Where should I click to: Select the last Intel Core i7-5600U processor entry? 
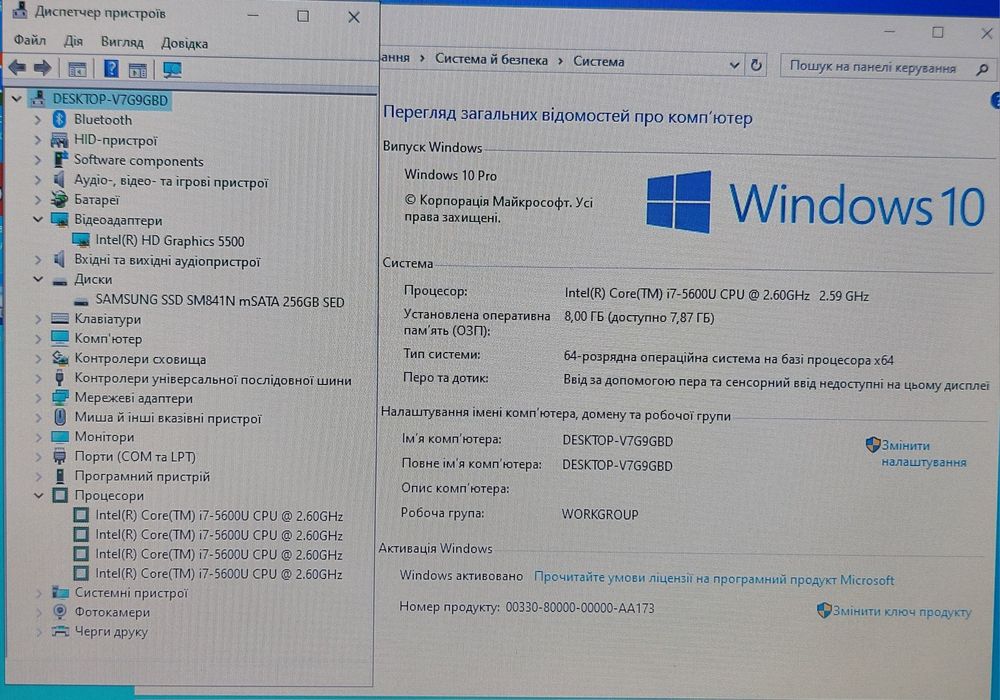coord(219,573)
